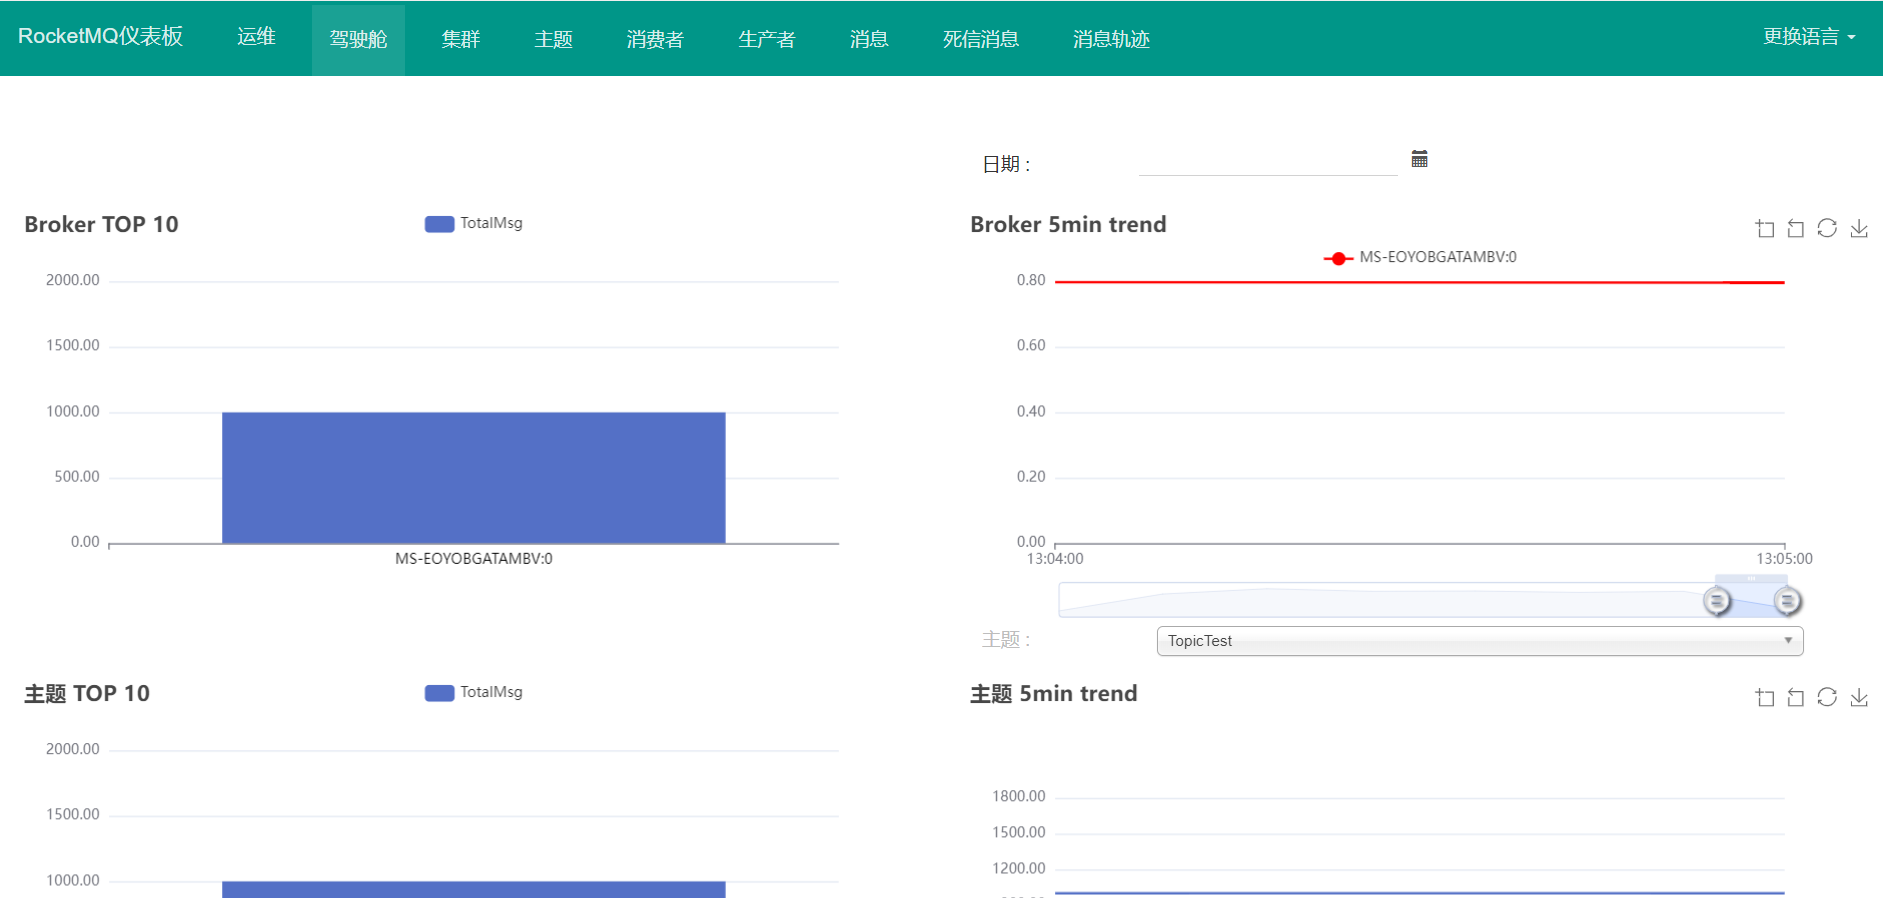Image resolution: width=1883 pixels, height=898 pixels.
Task: Expand the 更换语言 language menu
Action: click(x=1808, y=37)
